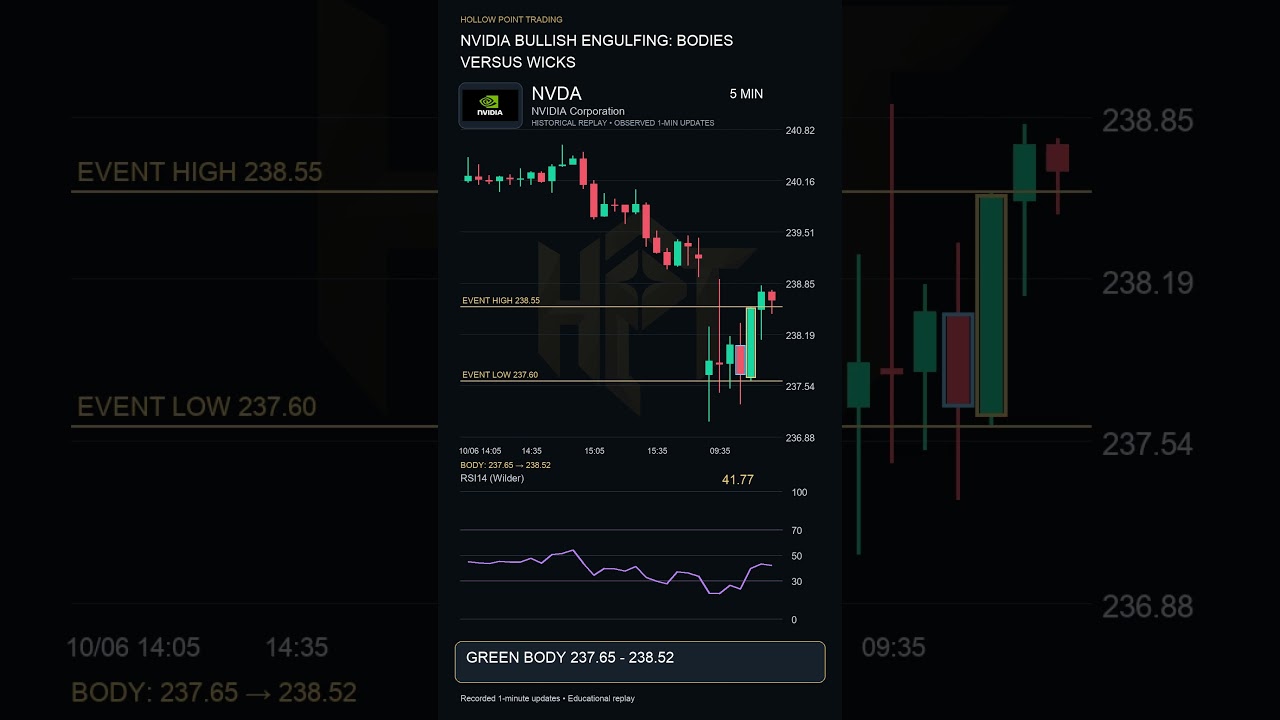This screenshot has width=1280, height=720.
Task: Click the 15:05 time axis label
Action: pos(594,451)
